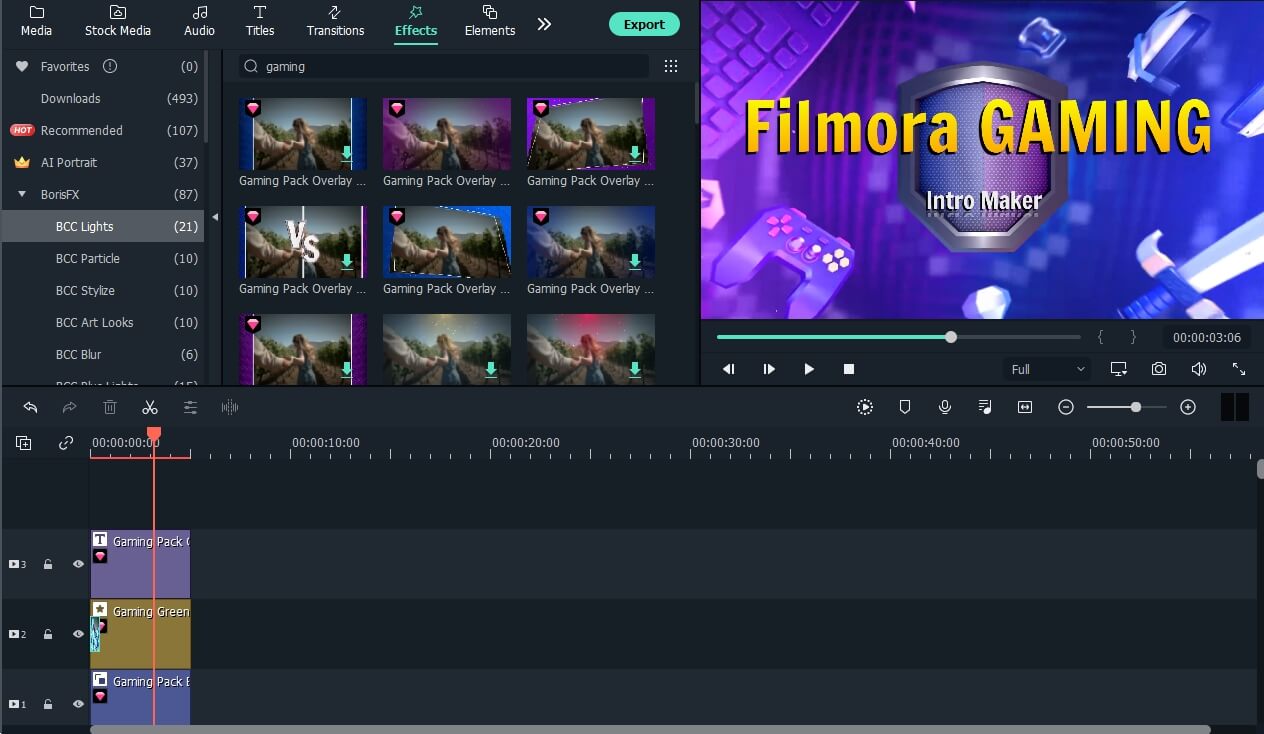Screen dimensions: 1264x734
Task: Toggle lock on video track 2
Action: point(48,634)
